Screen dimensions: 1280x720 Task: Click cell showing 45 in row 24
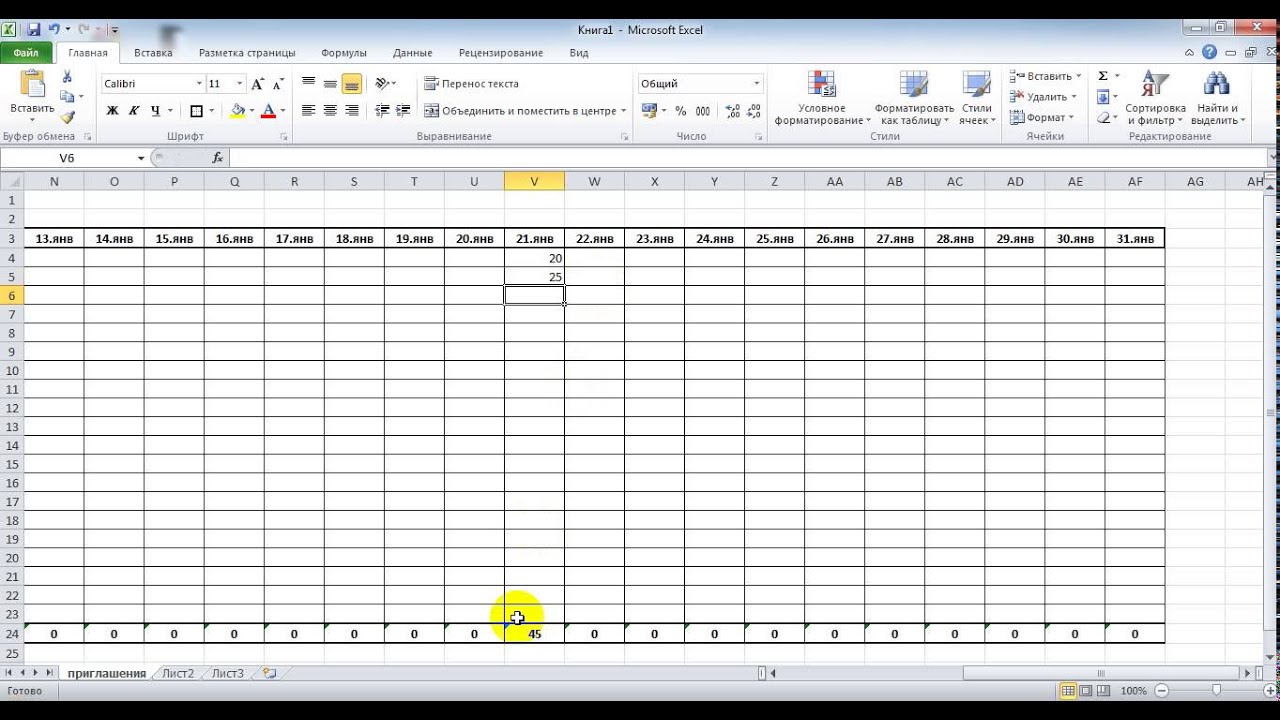pyautogui.click(x=534, y=634)
